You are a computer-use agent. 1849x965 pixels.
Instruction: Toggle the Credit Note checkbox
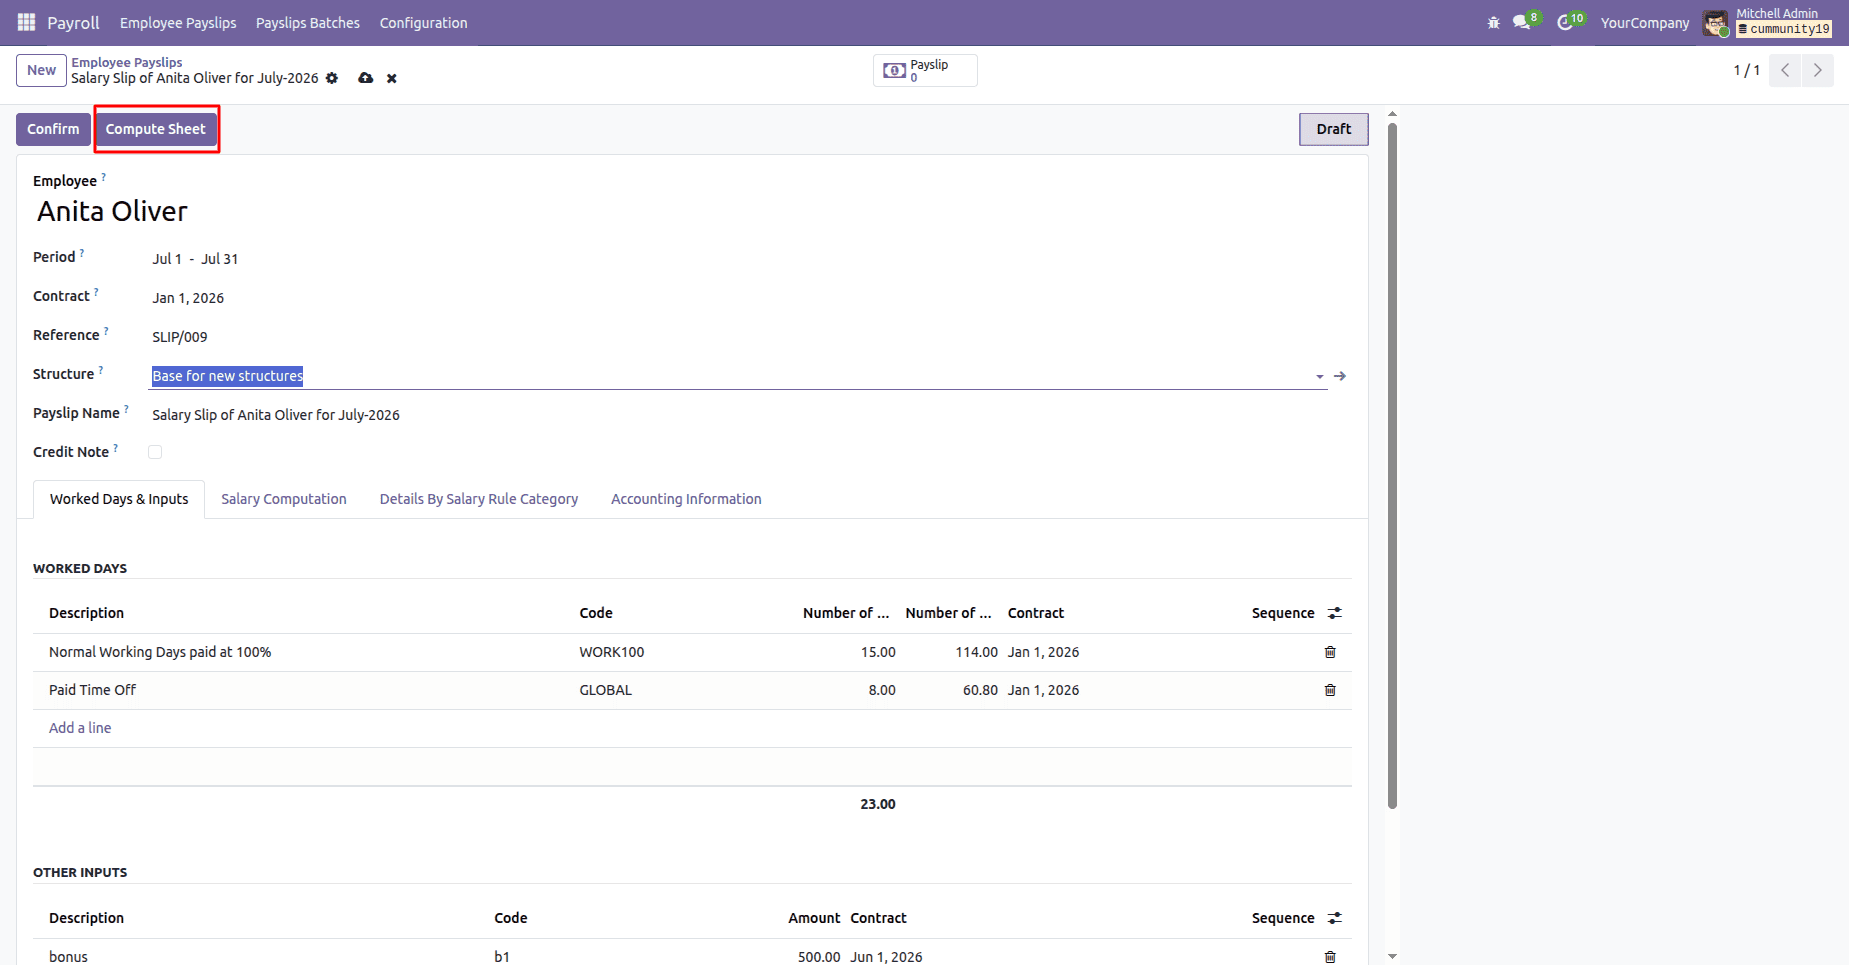pos(155,452)
